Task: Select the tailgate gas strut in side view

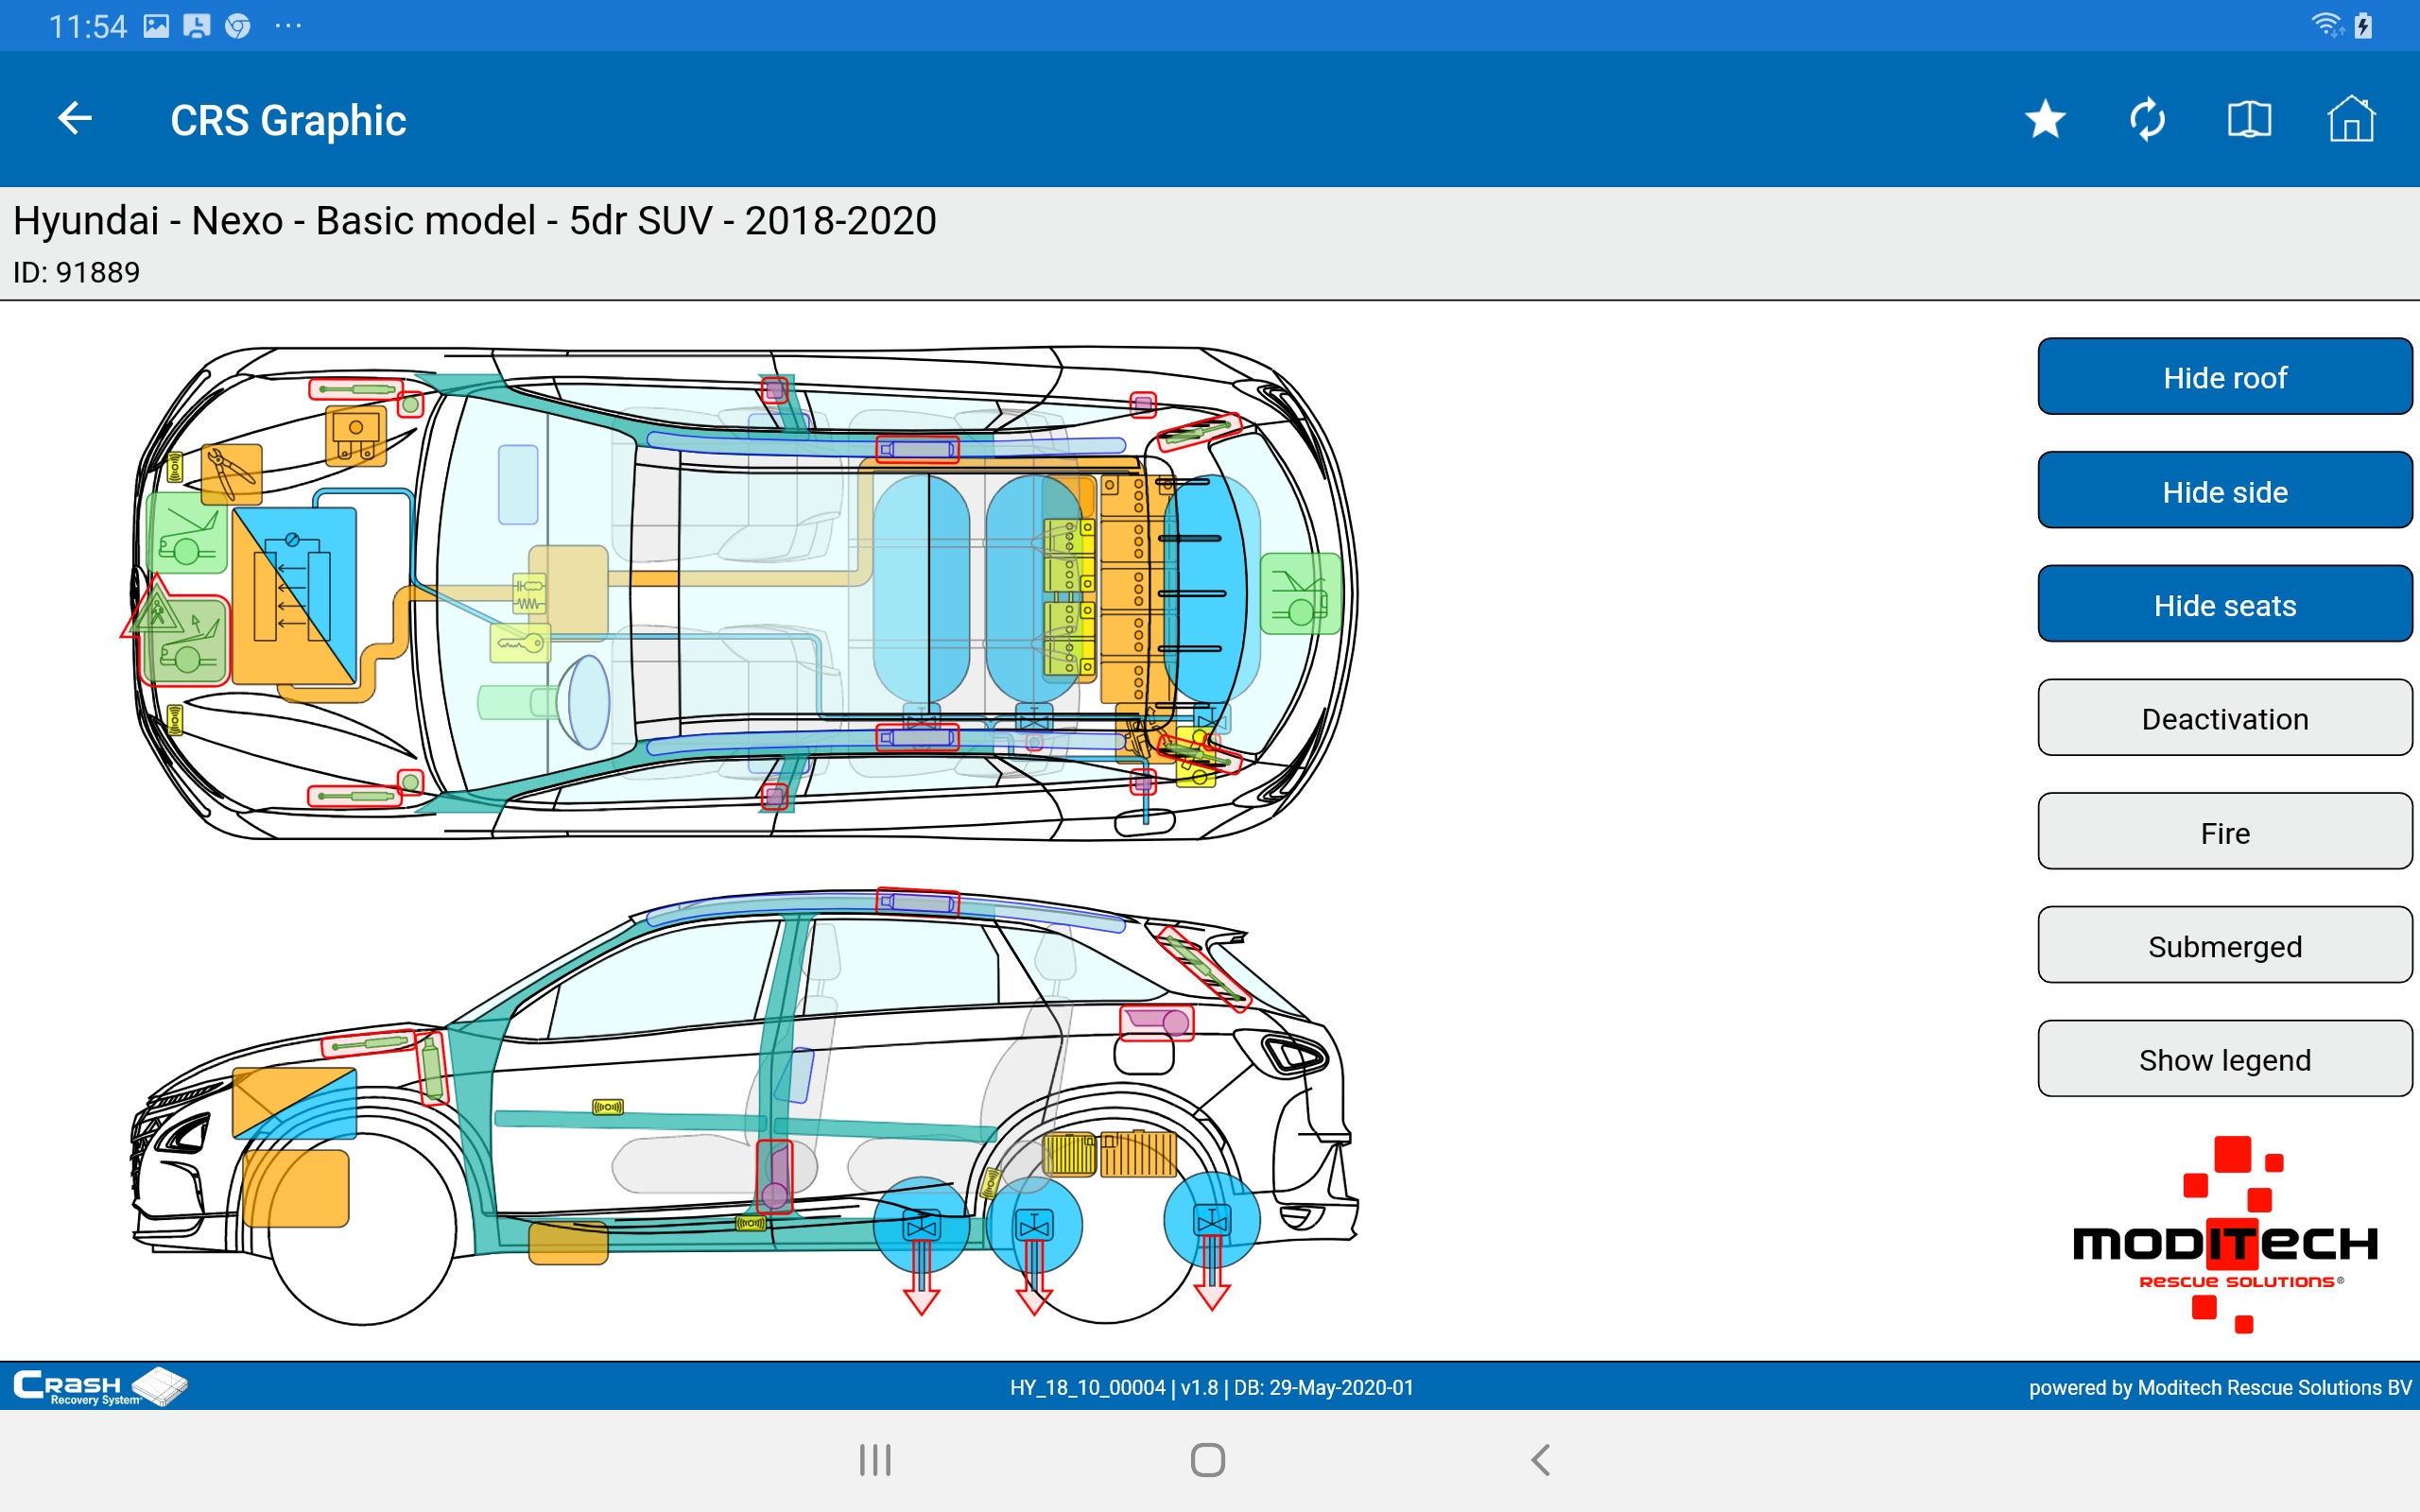Action: pyautogui.click(x=1203, y=970)
